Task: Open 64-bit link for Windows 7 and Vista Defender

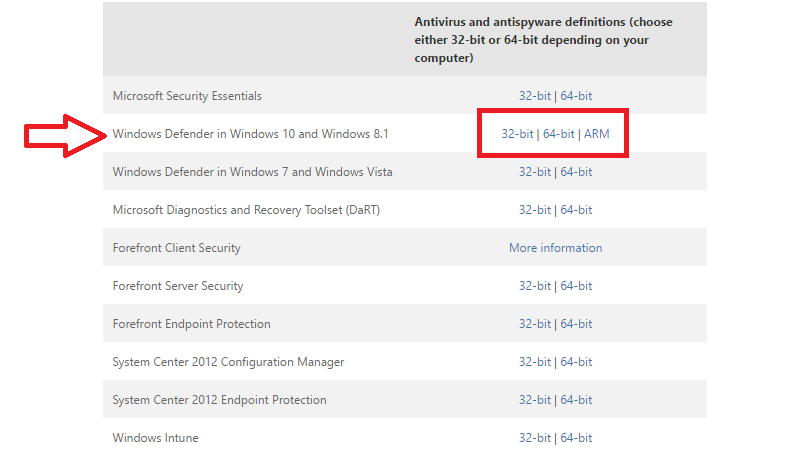Action: [576, 171]
